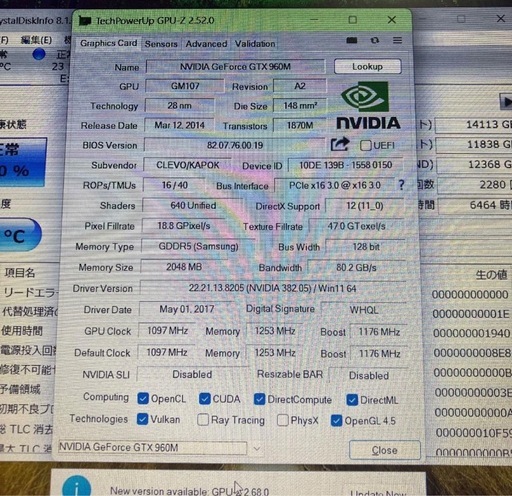Open the 編集(E) menu in CrystalDiskInfo
This screenshot has width=512, height=496.
click(x=36, y=40)
